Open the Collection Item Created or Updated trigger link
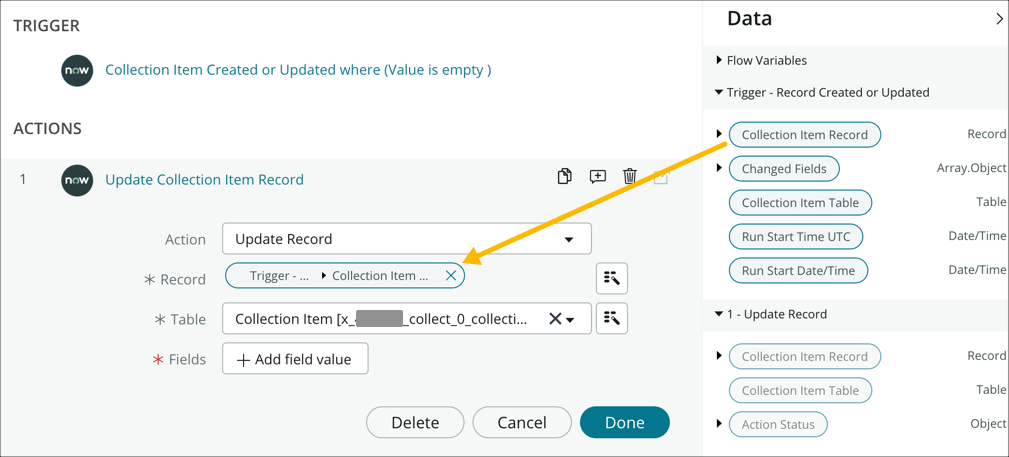 pos(298,70)
